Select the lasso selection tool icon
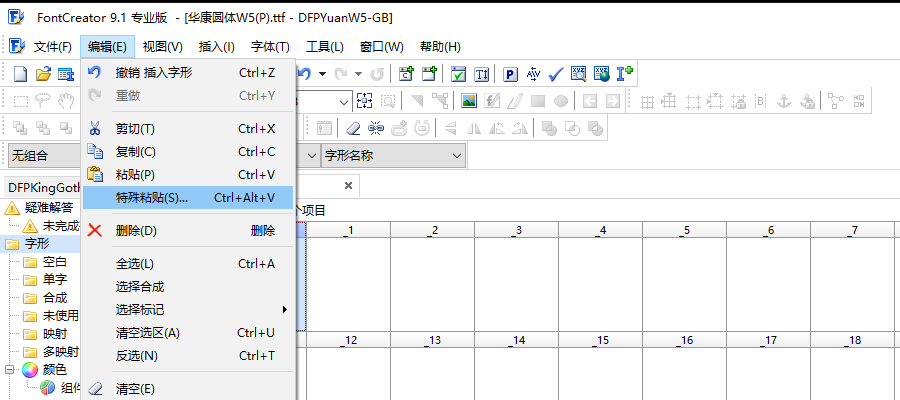Image resolution: width=900 pixels, height=400 pixels. (44, 102)
